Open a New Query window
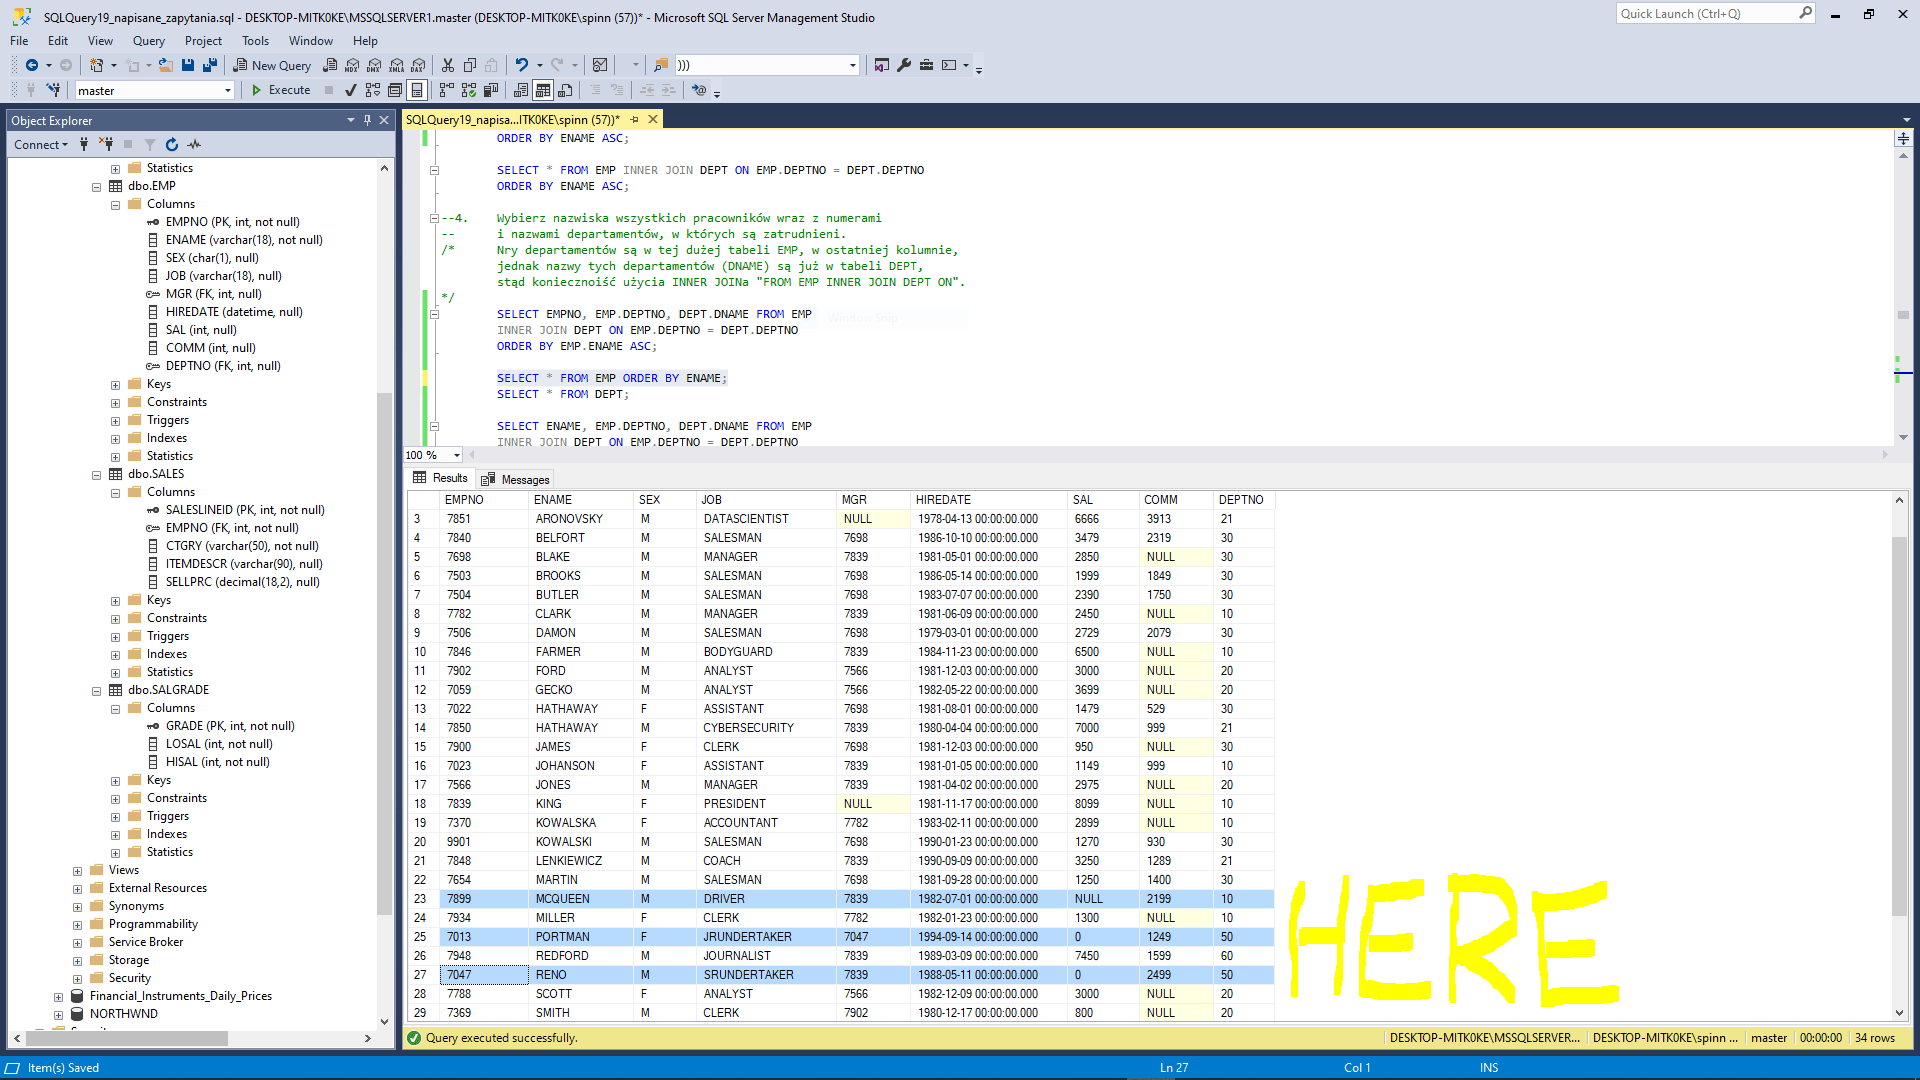The height and width of the screenshot is (1080, 1920). 271,65
